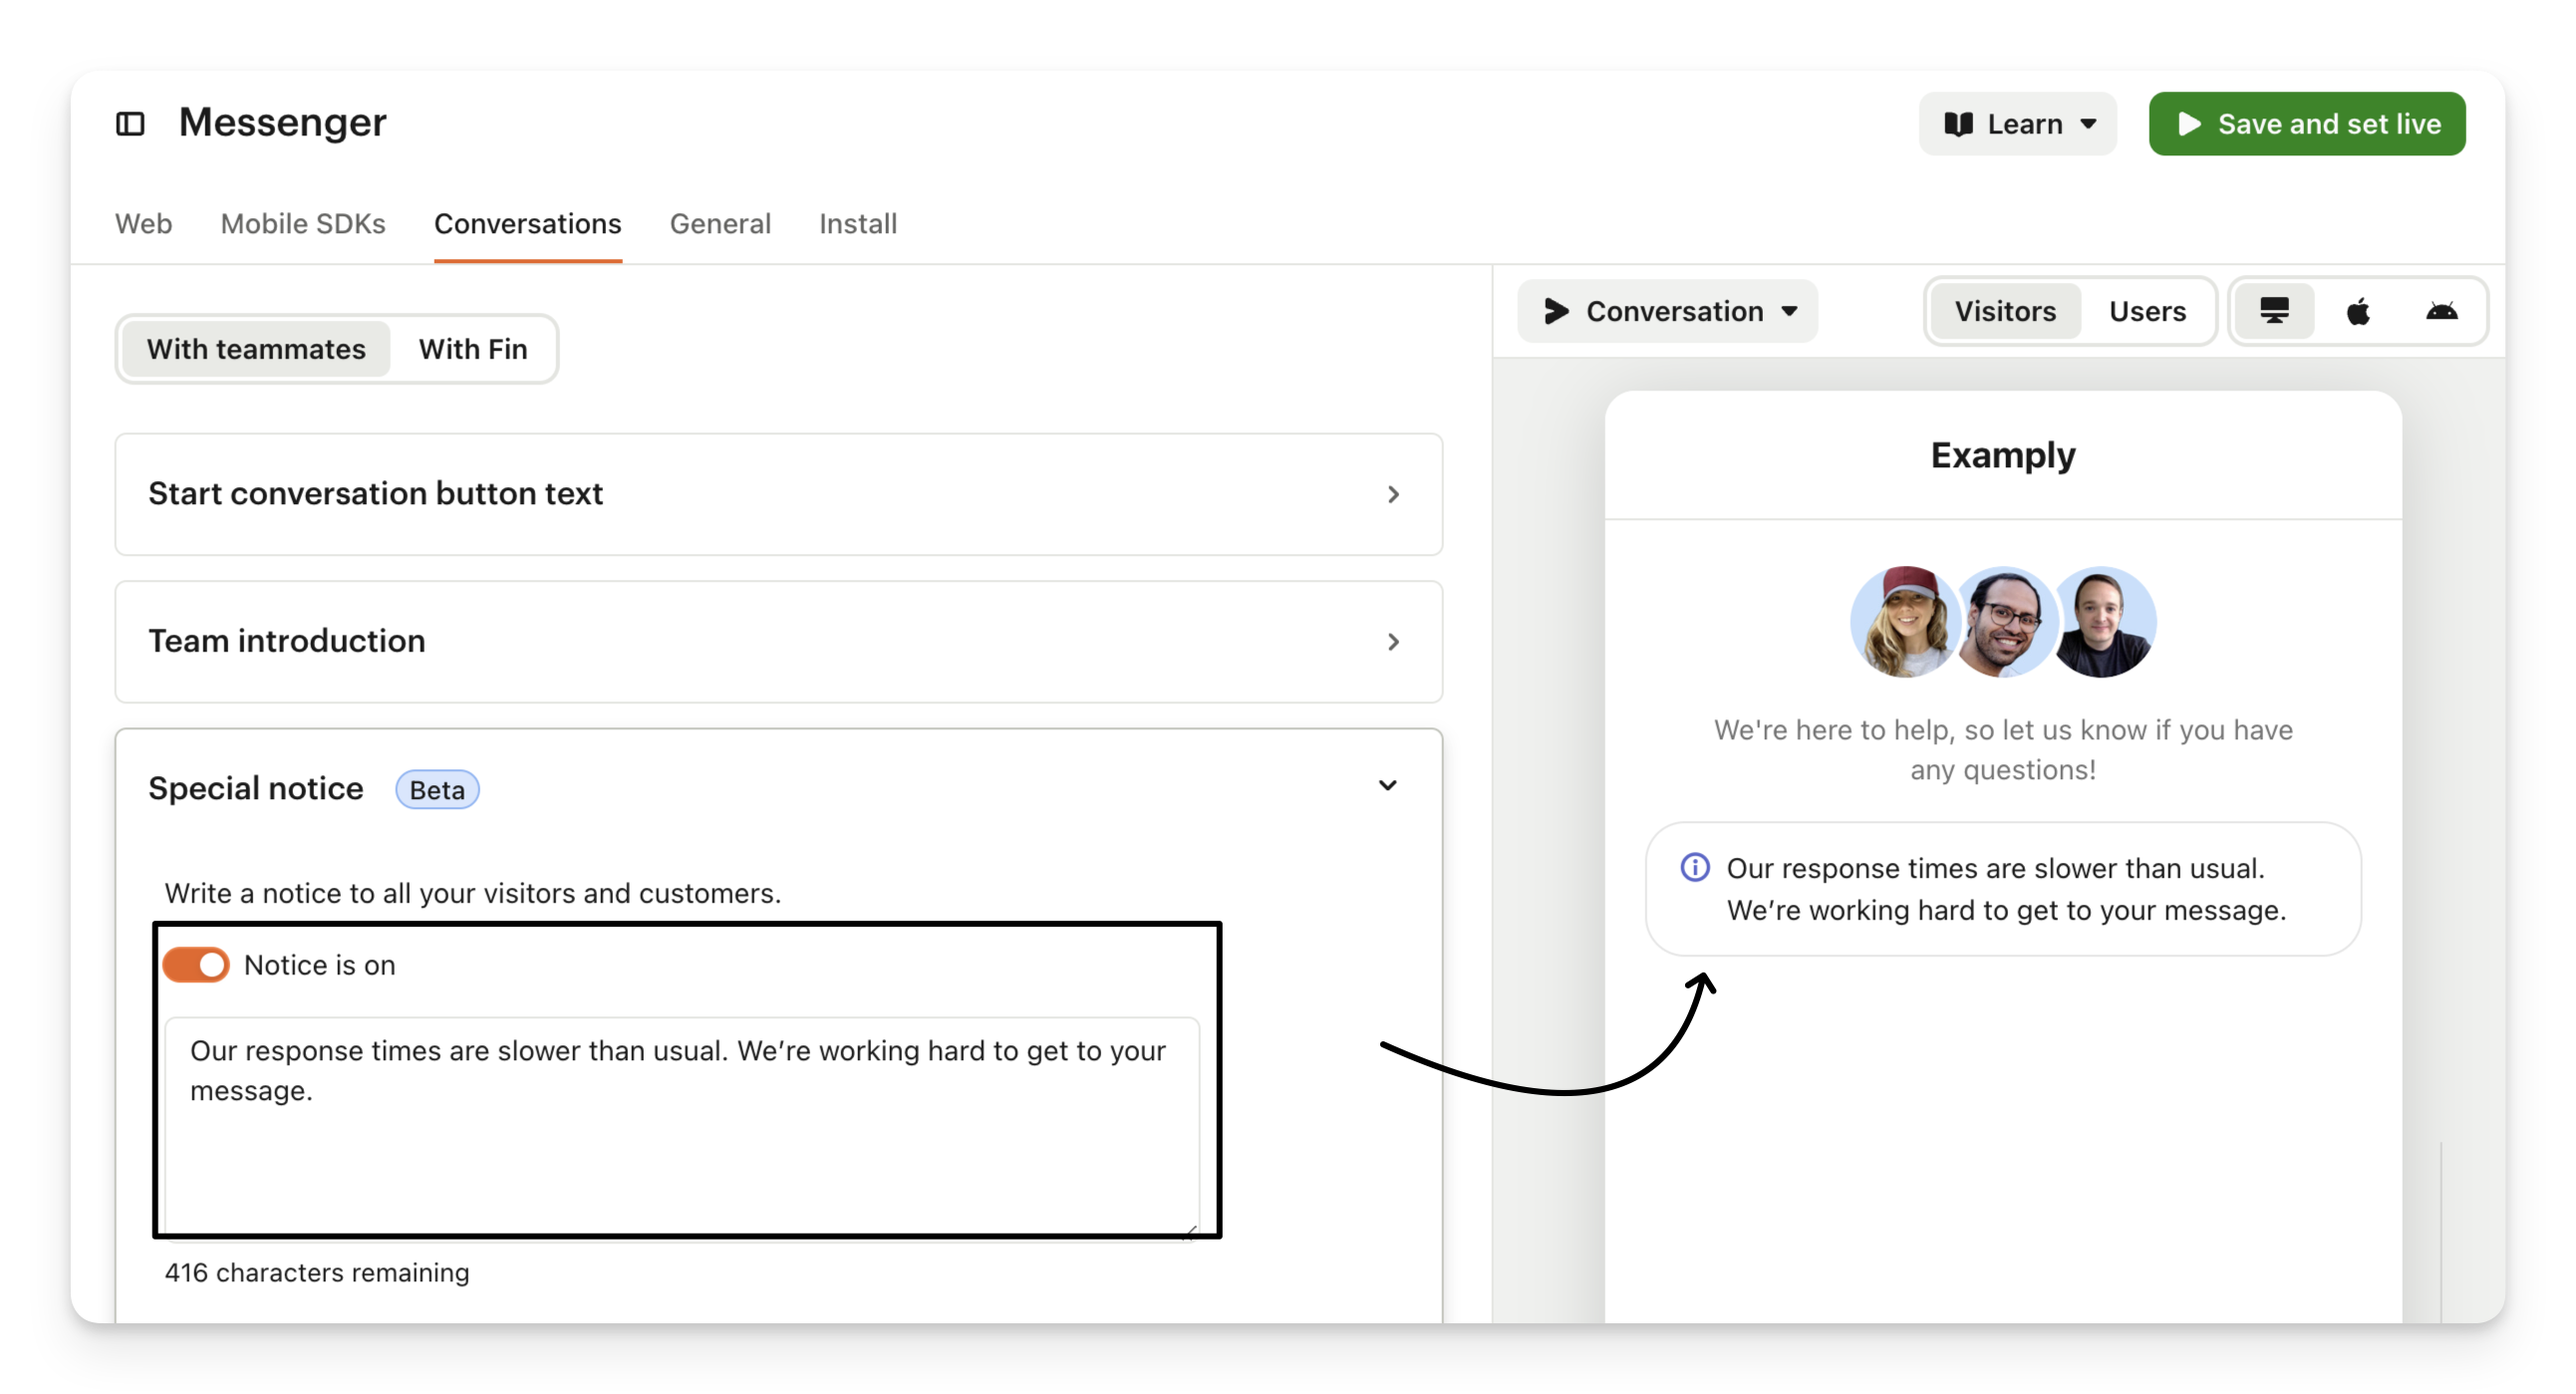Switch preview to Apple iOS icon
Screen dimensions: 2576x1394
pos(2358,311)
